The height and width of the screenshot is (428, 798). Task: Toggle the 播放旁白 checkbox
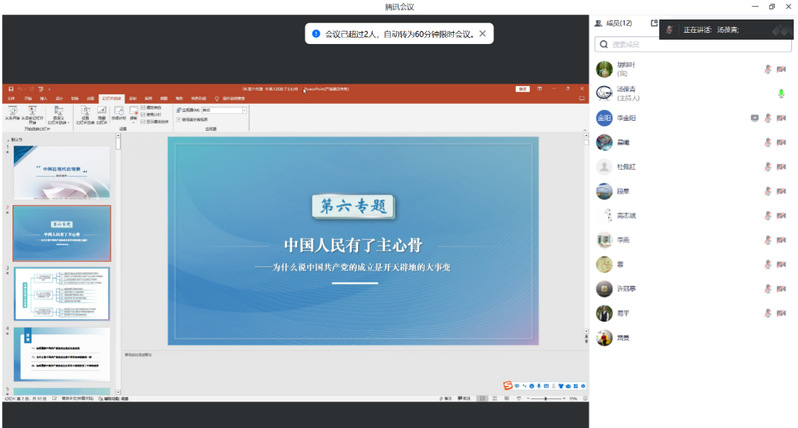[x=144, y=107]
